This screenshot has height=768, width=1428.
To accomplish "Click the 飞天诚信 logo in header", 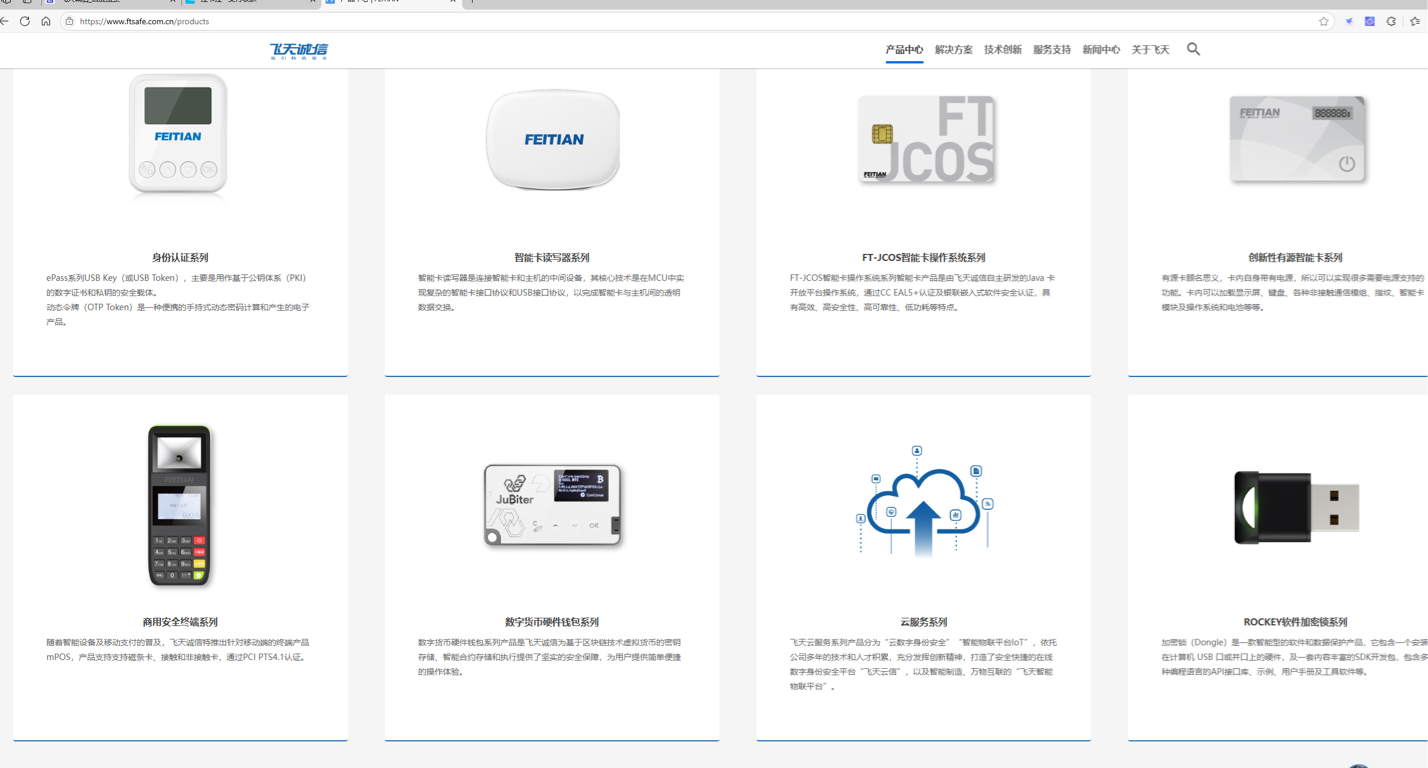I will (298, 50).
